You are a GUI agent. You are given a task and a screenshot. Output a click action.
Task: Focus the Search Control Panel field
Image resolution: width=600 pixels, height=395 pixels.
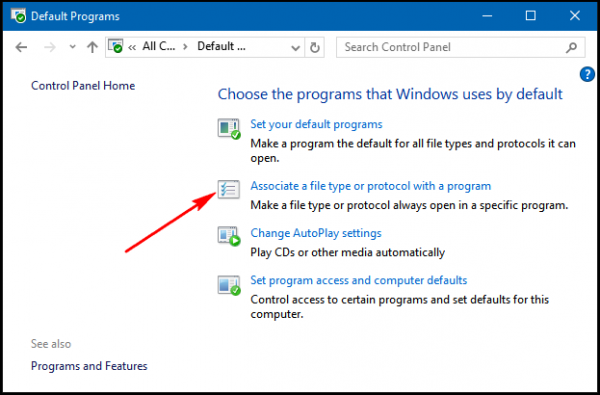pyautogui.click(x=452, y=47)
